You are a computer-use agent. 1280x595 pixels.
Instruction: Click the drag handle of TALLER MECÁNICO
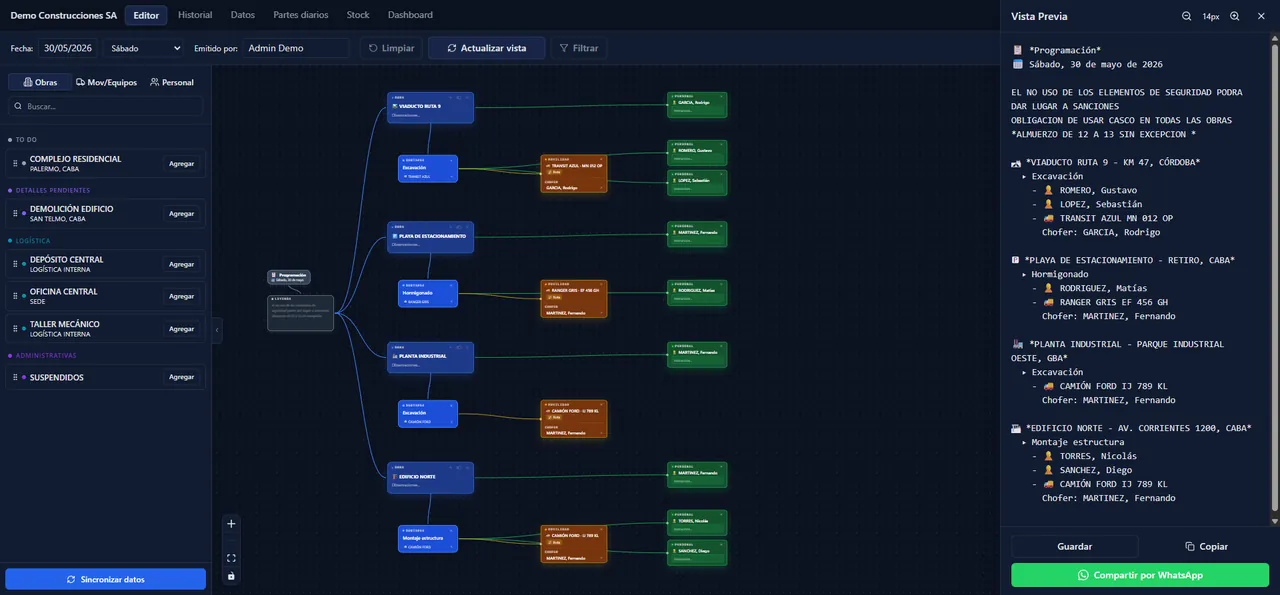16,328
